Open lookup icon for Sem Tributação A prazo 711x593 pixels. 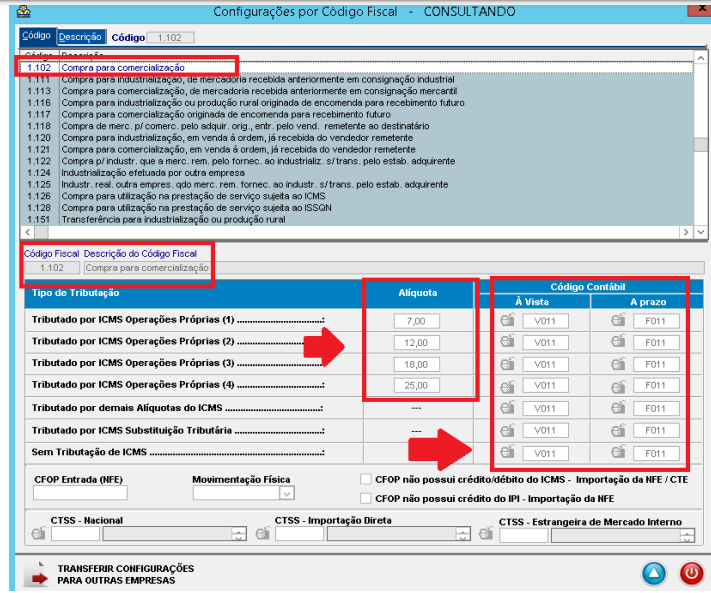[x=618, y=452]
